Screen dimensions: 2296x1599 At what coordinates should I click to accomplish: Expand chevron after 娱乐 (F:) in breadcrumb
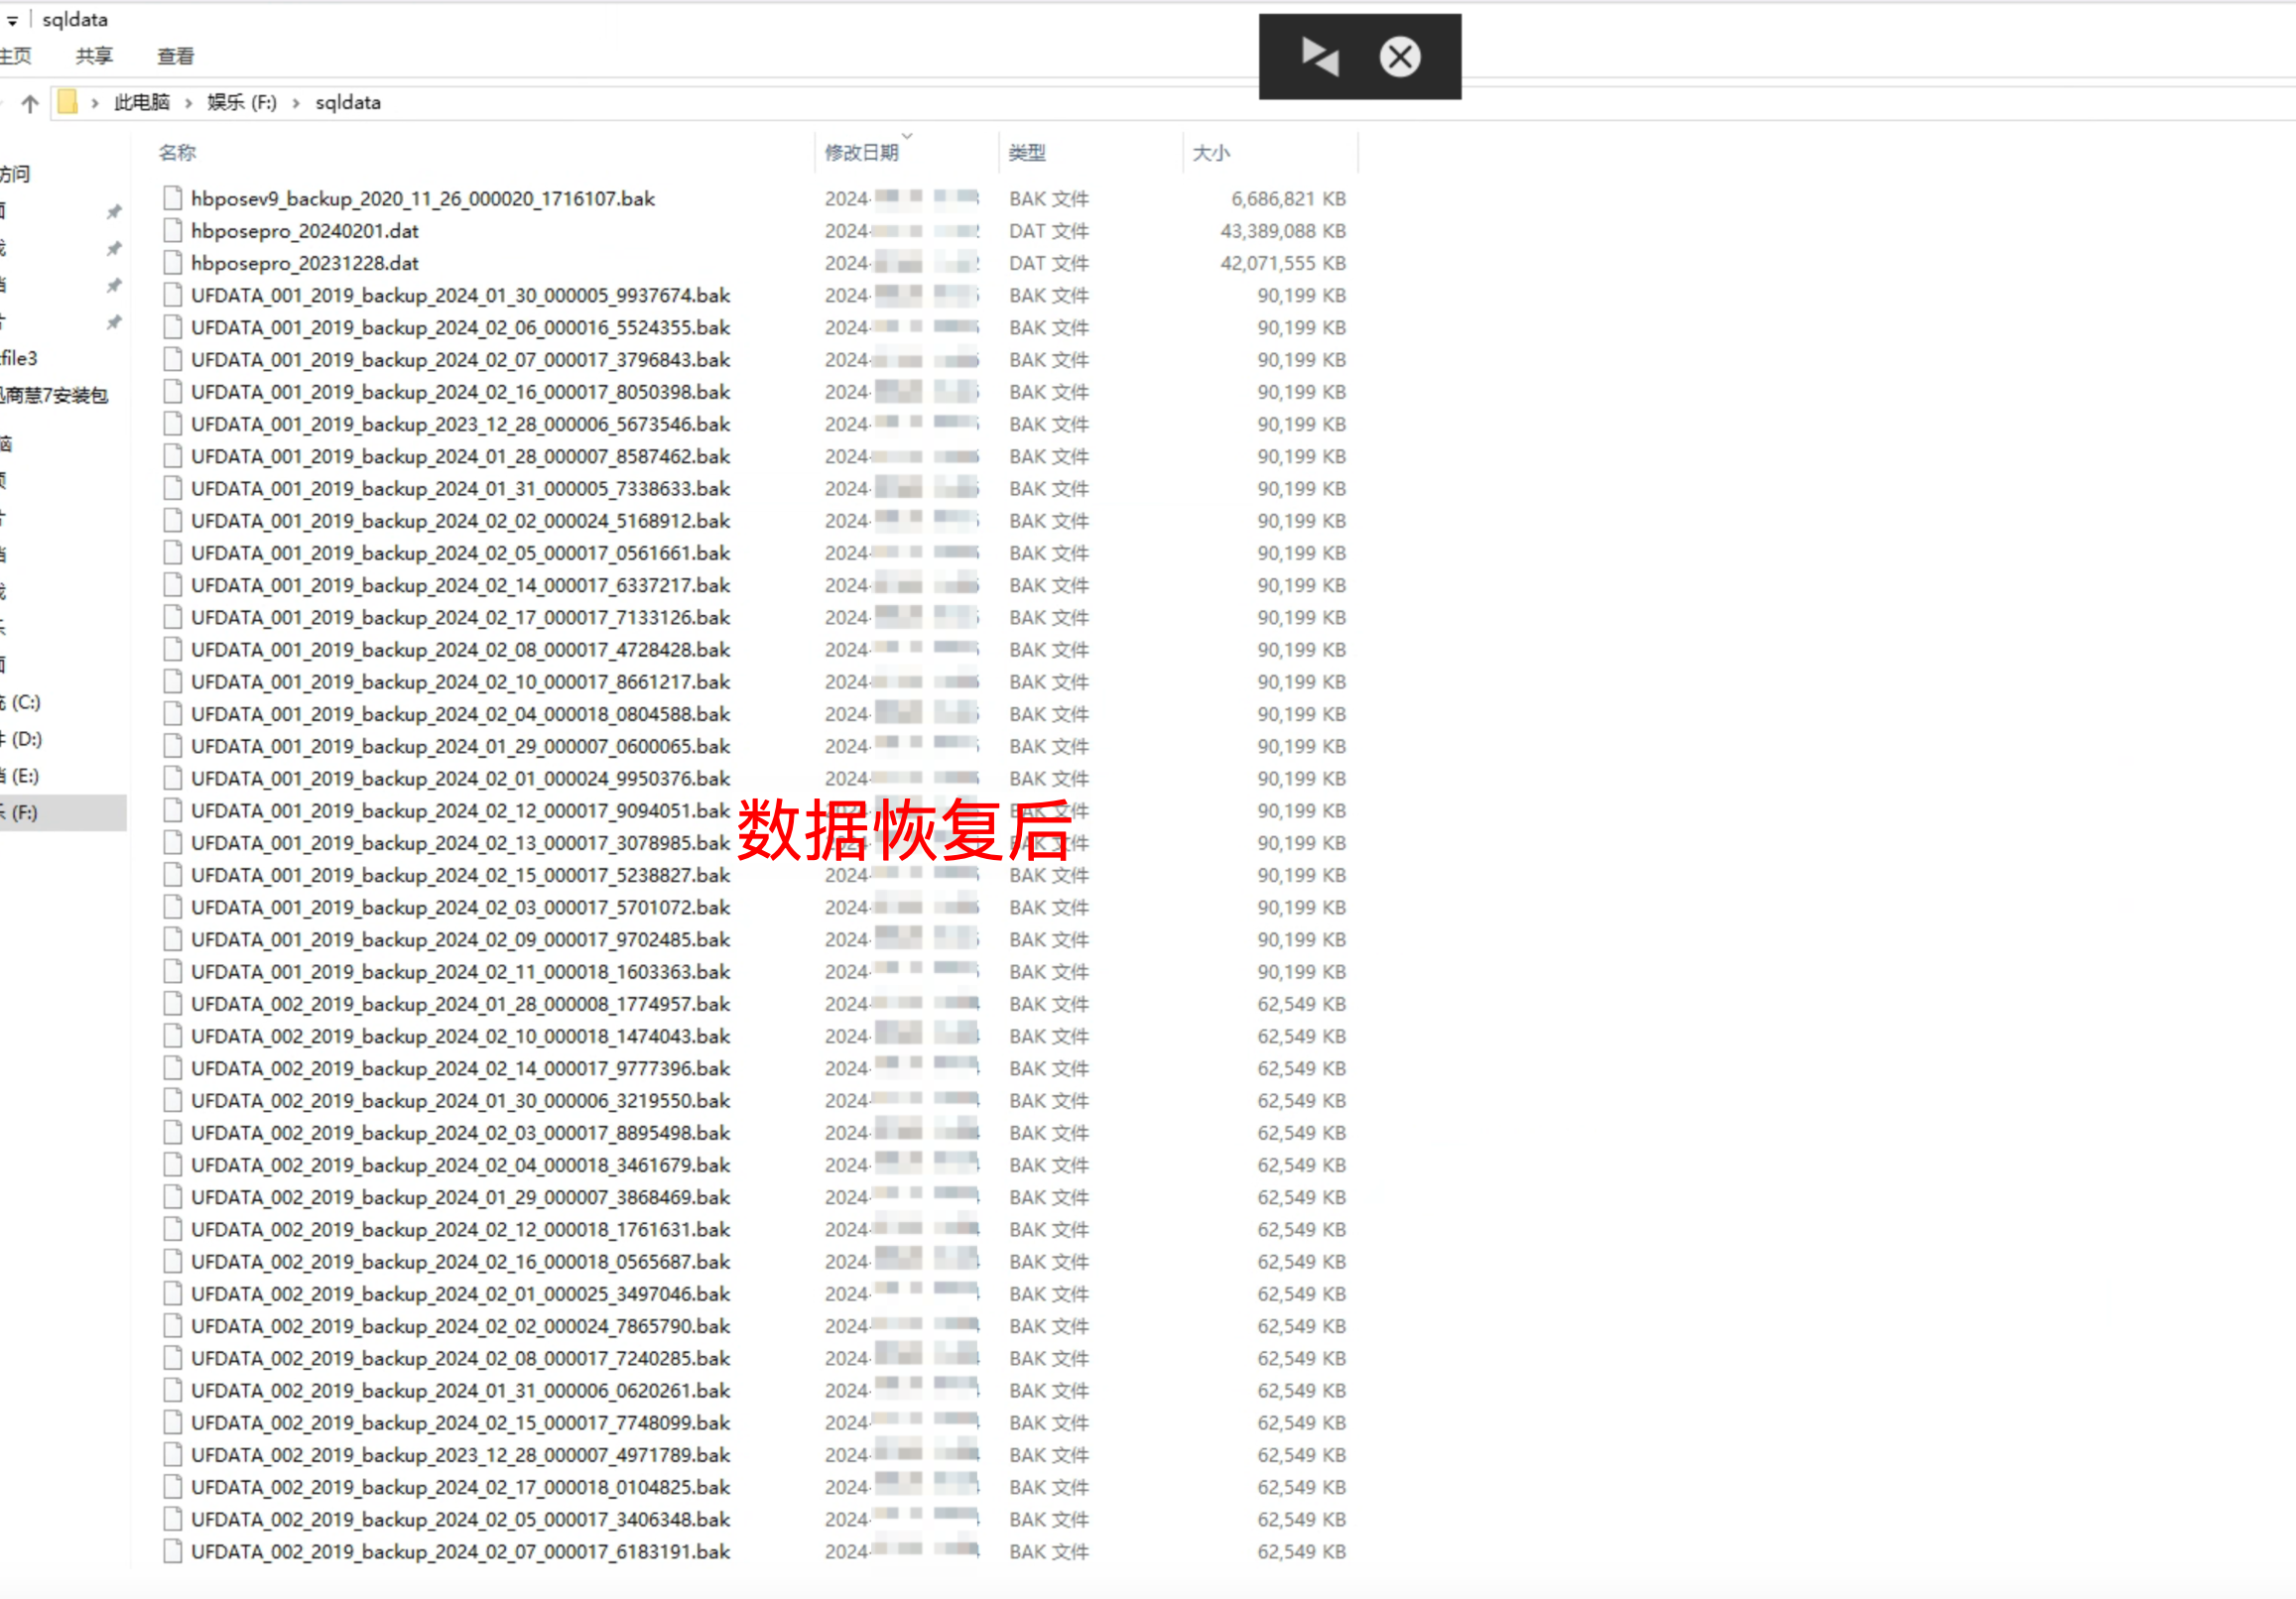(x=296, y=103)
